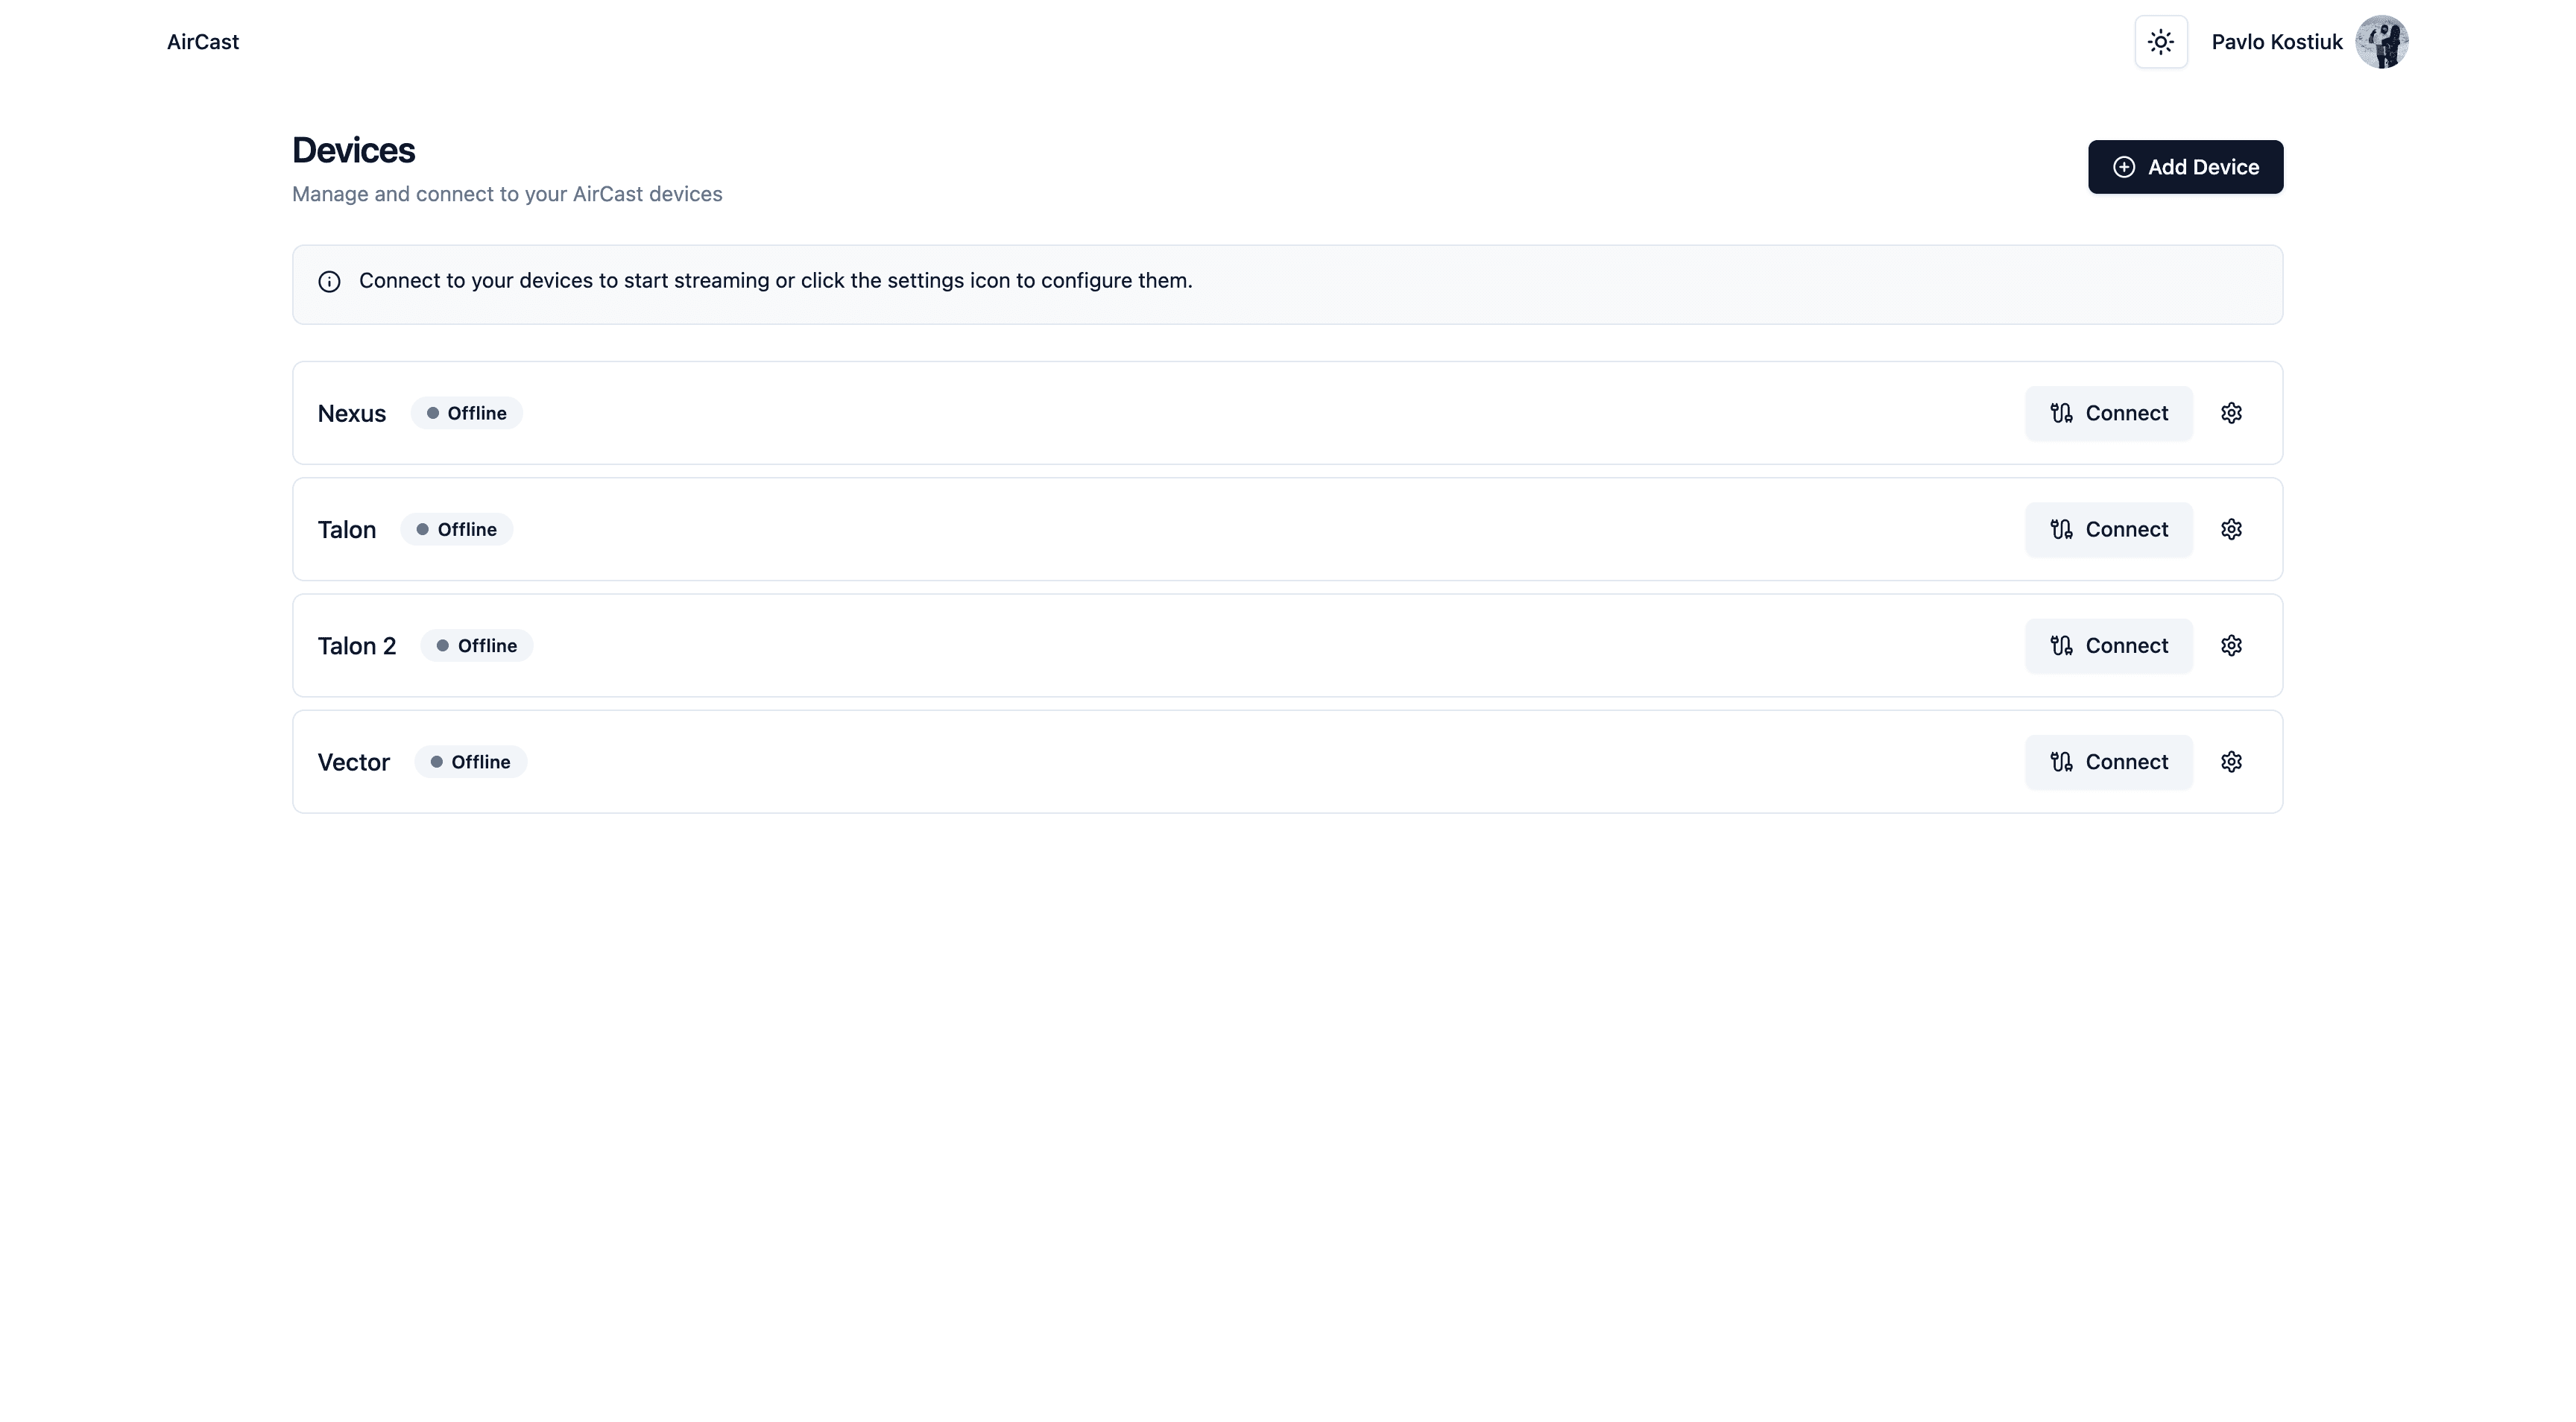The width and height of the screenshot is (2576, 1422).
Task: Open settings for the Nexus device
Action: (2232, 412)
